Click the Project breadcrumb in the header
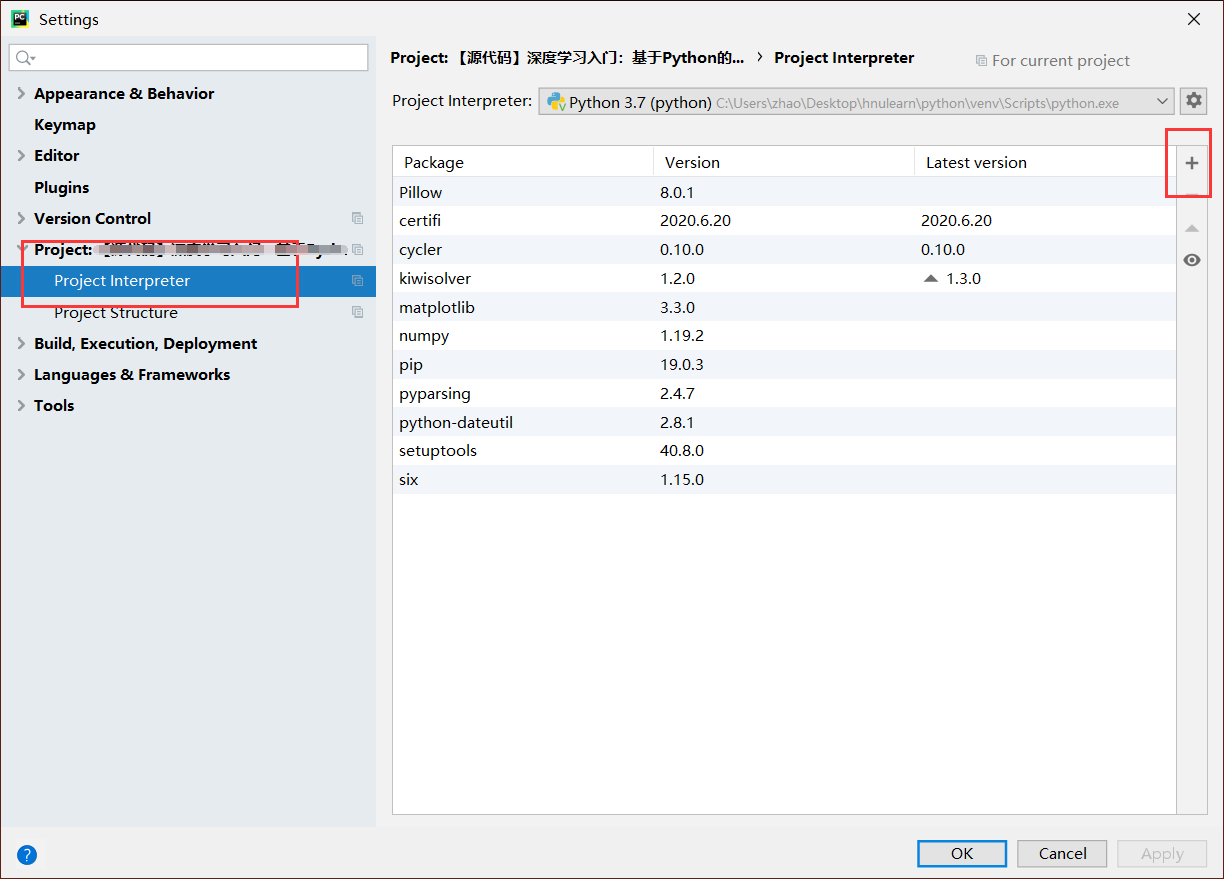 pyautogui.click(x=567, y=58)
